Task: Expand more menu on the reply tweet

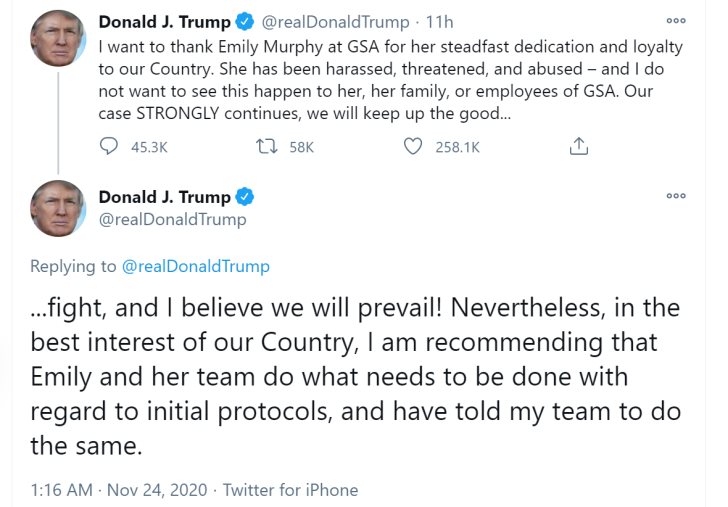Action: pos(676,196)
